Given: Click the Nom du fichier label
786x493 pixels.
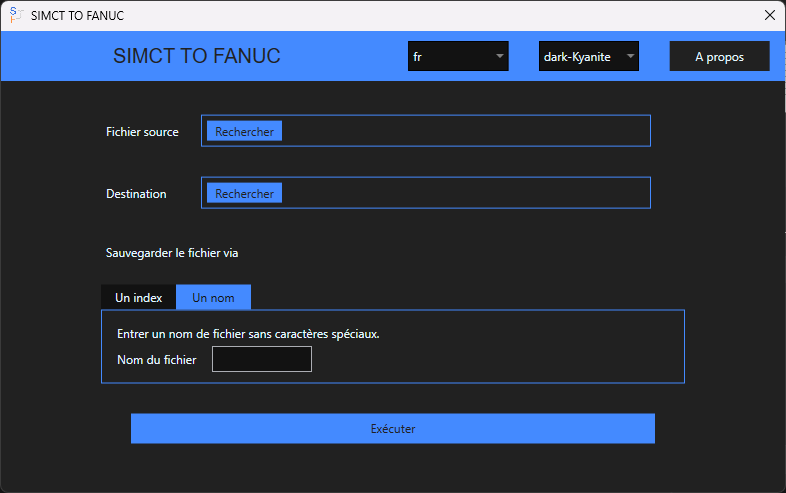Looking at the screenshot, I should pyautogui.click(x=157, y=360).
